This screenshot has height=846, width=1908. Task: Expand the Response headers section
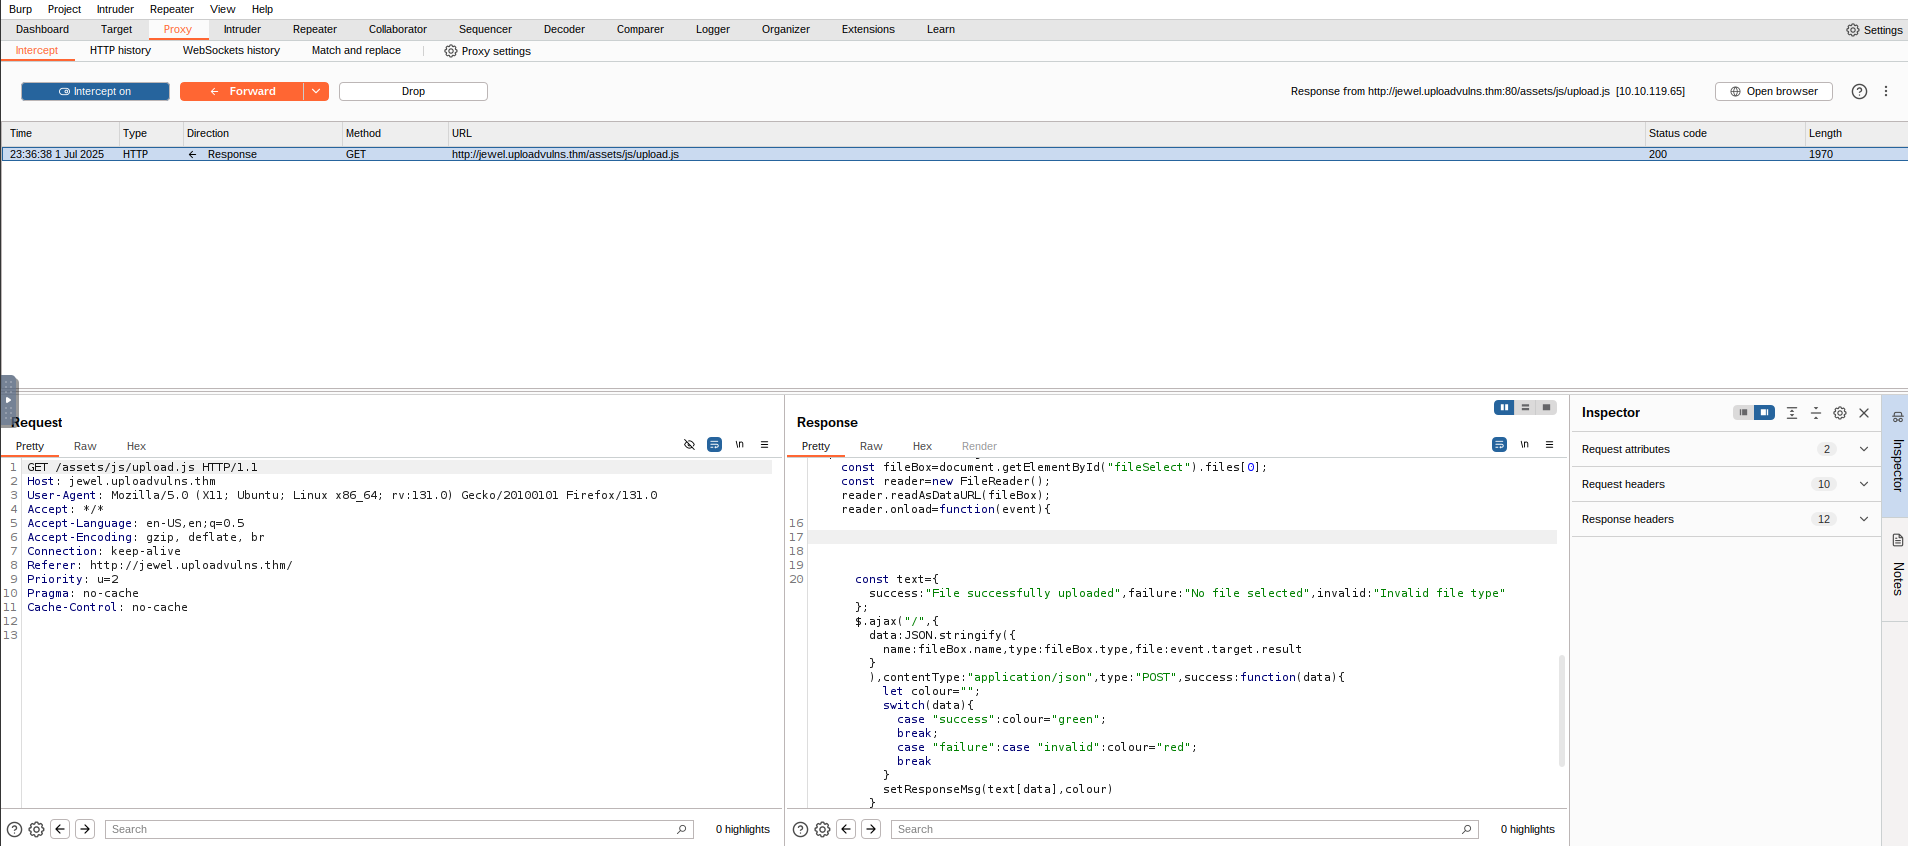[1726, 519]
